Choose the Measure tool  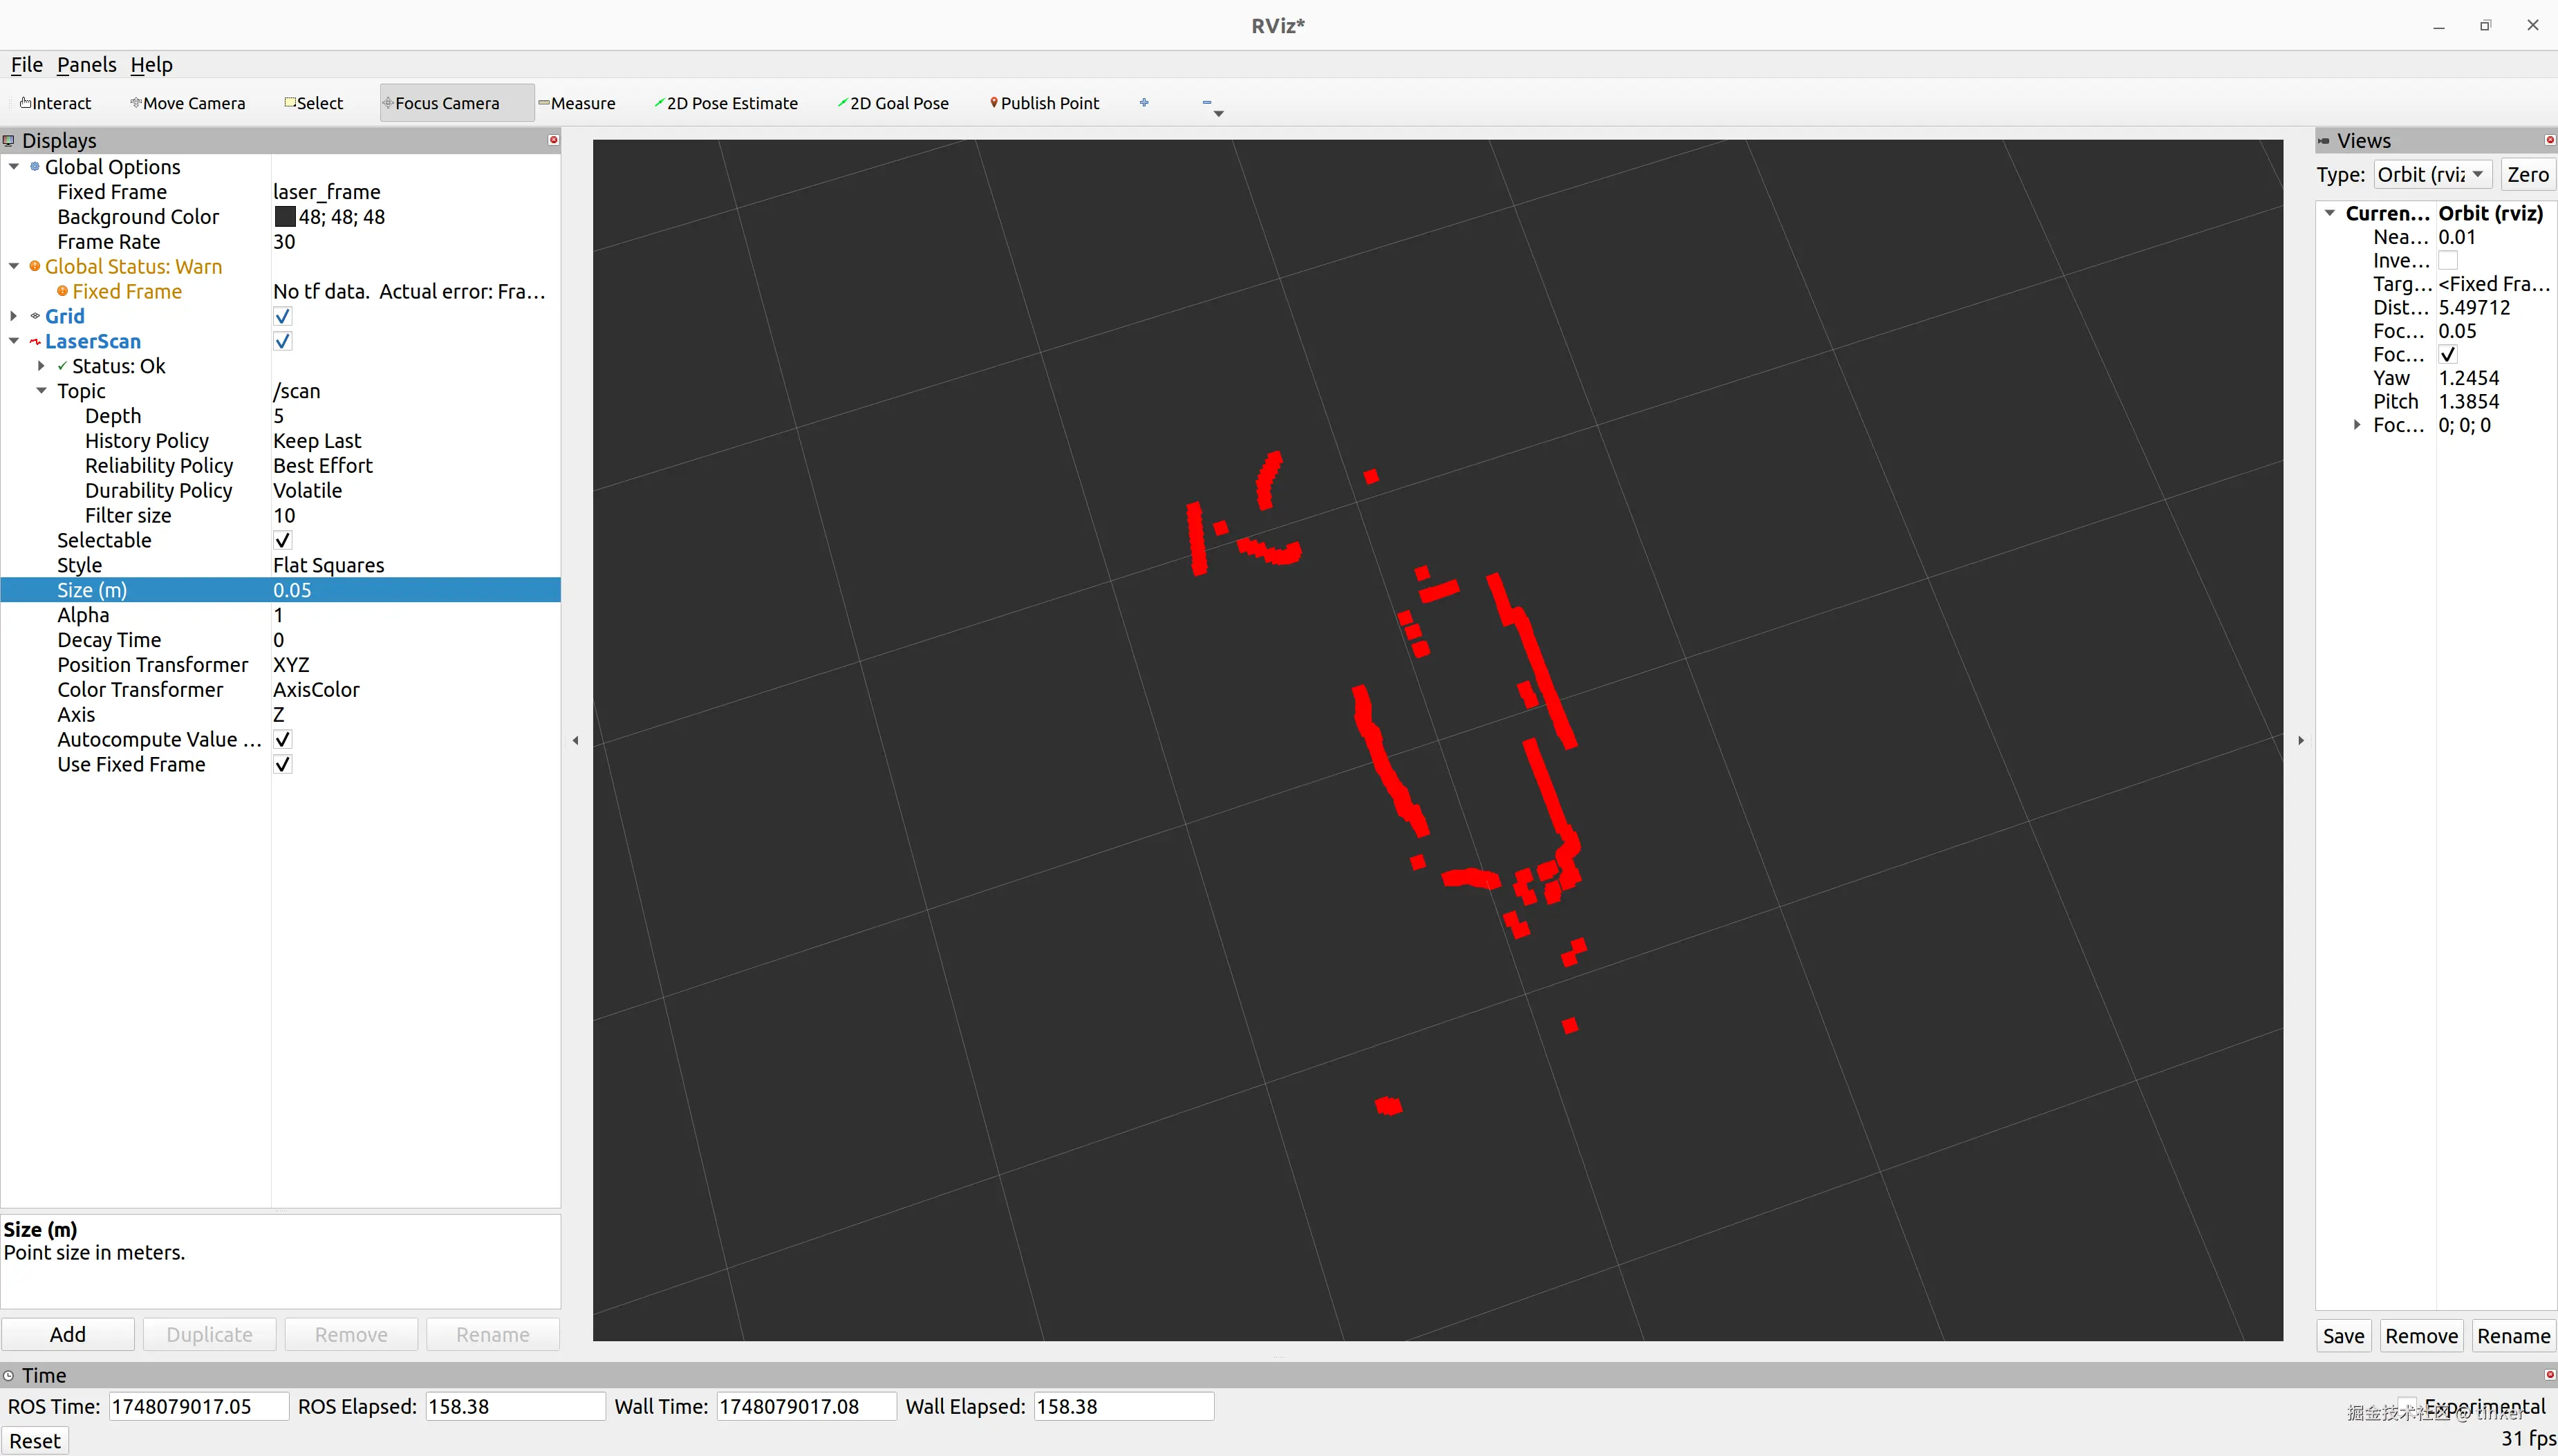[x=577, y=103]
